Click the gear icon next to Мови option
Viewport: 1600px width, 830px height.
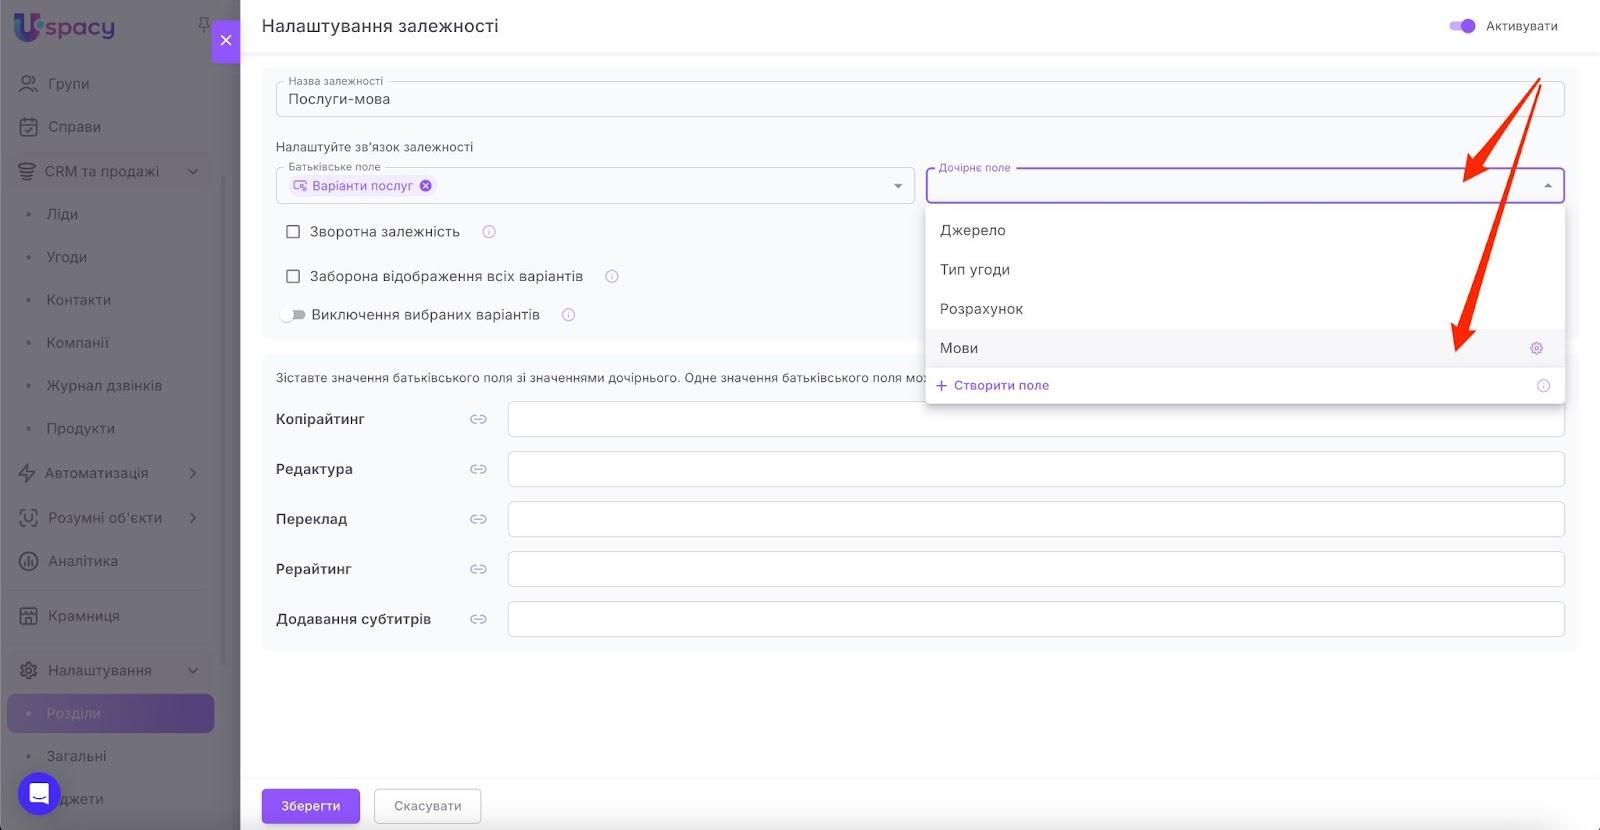click(1536, 348)
